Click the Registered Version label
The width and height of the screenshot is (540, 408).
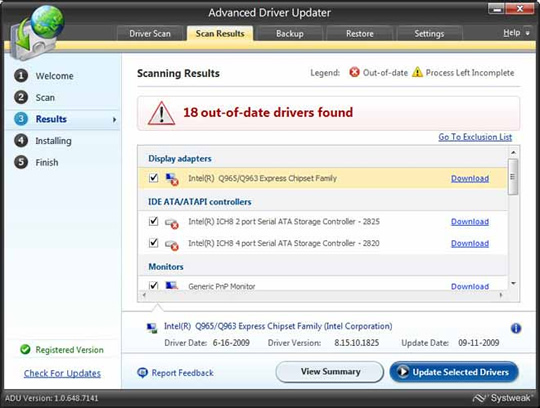[69, 350]
